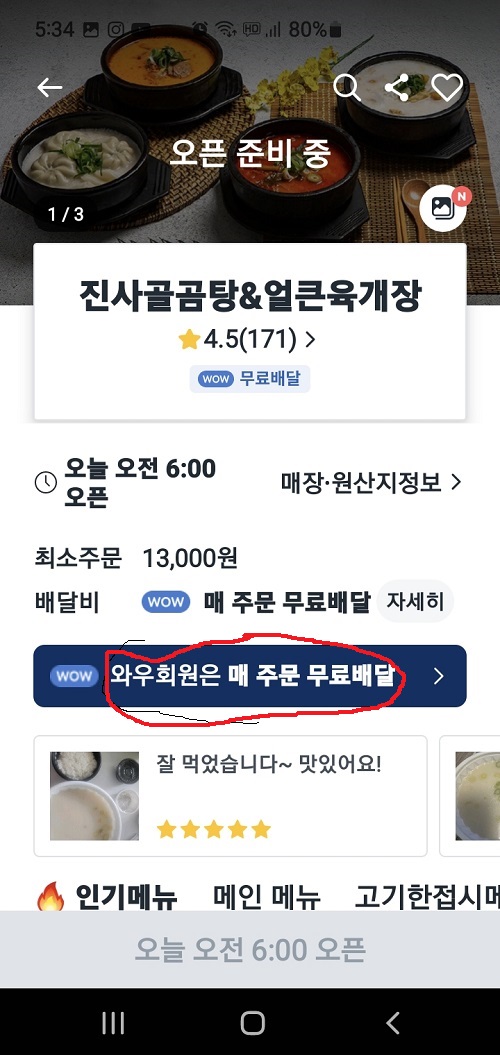The width and height of the screenshot is (500, 1055).
Task: Tap the 오늘 오전 6:00 오픈 bottom button
Action: coord(250,949)
